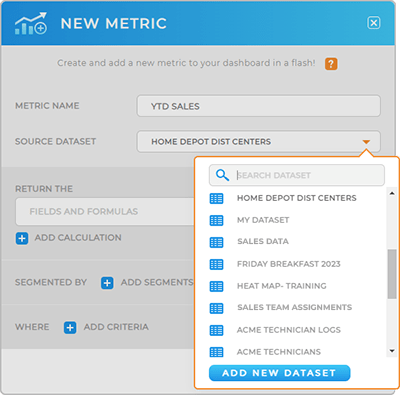Viewport: 400px width, 395px height.
Task: Pick FRIDAY BREAKFAST 2023 dataset
Action: tap(289, 264)
